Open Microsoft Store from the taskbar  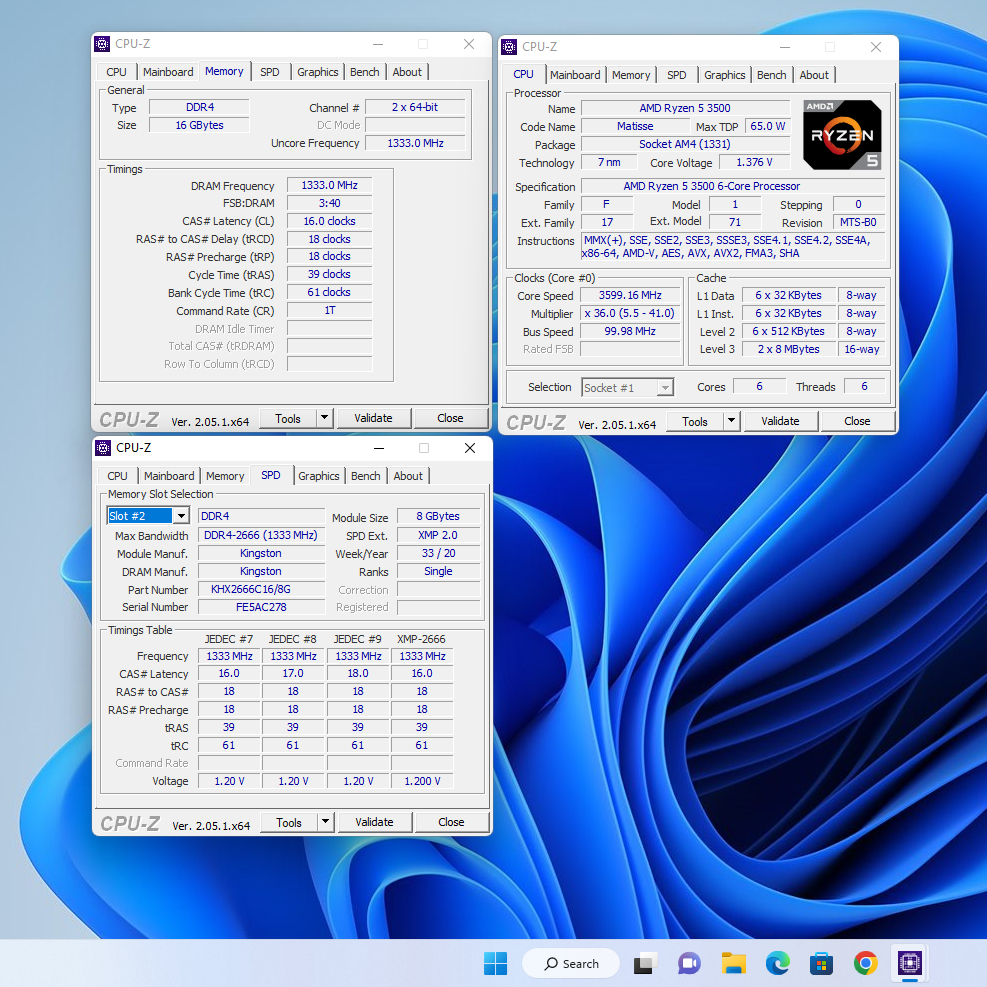coord(821,963)
